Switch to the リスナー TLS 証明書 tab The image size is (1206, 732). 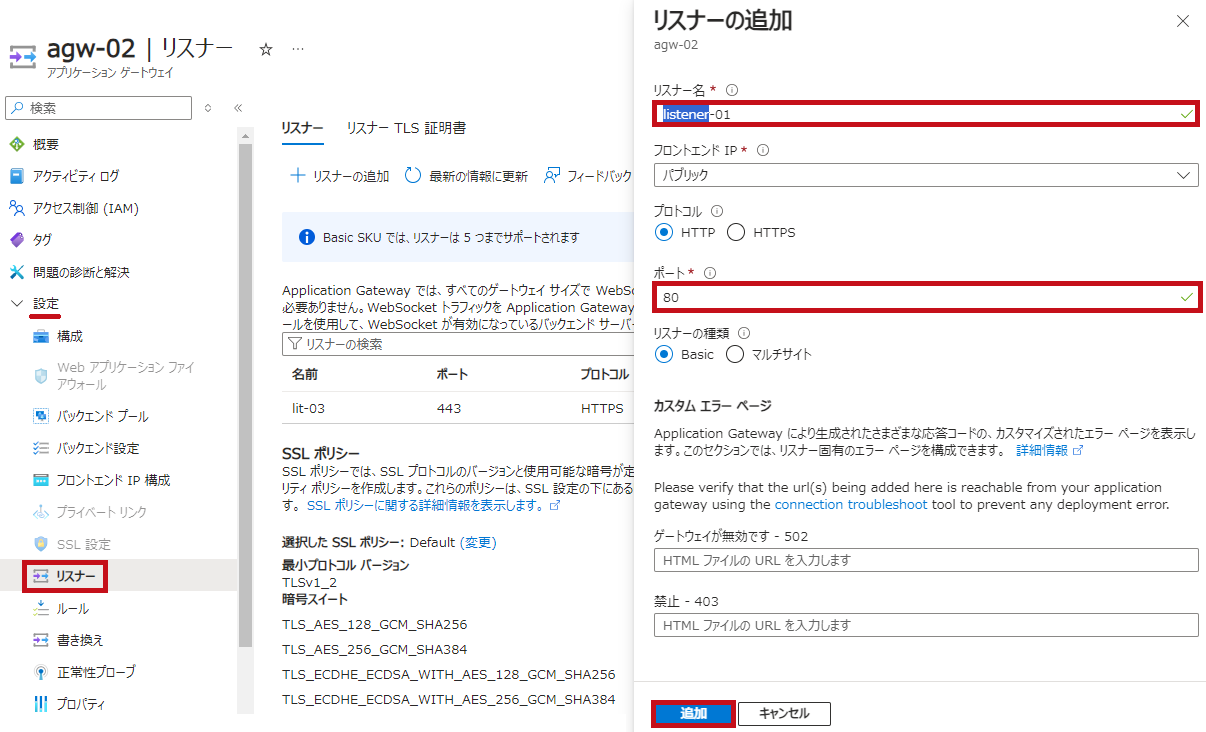[x=406, y=128]
